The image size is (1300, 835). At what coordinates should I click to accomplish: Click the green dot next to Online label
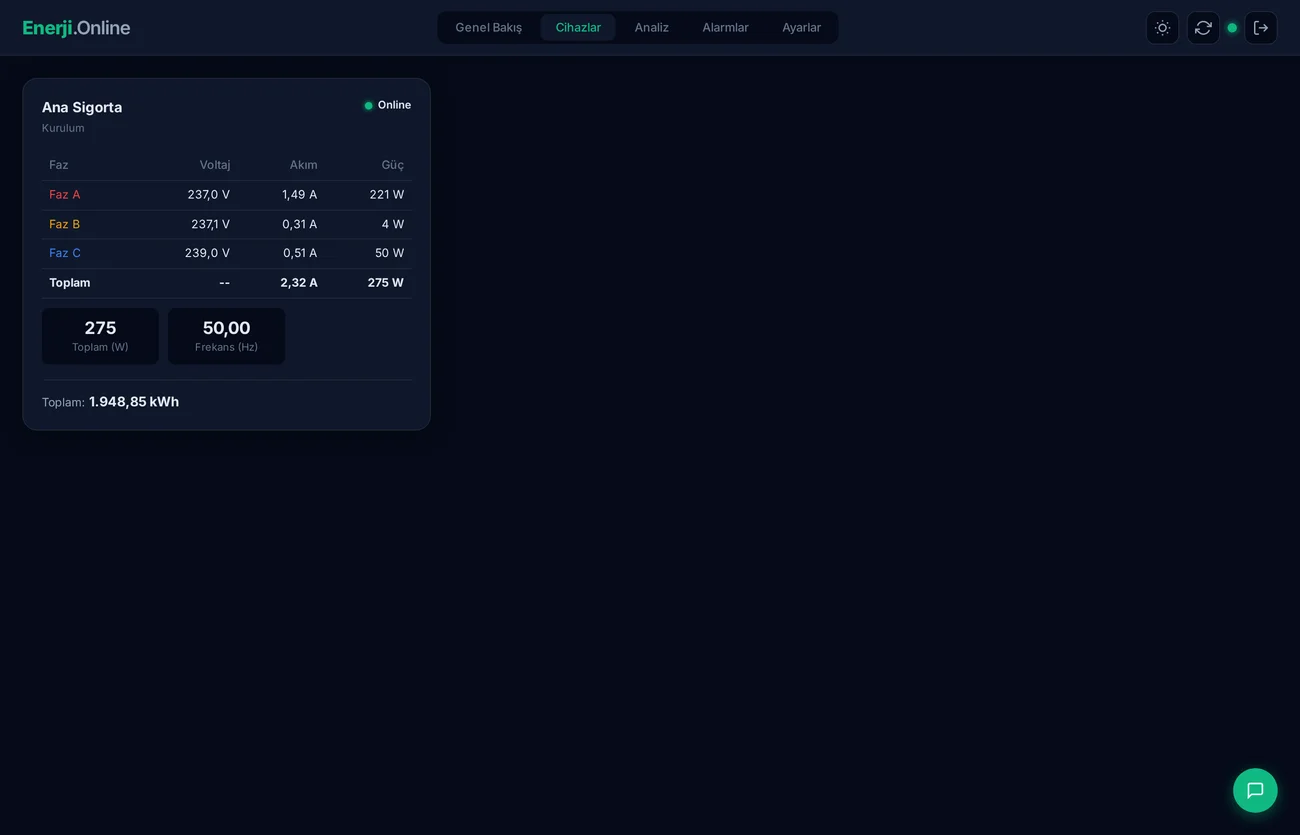point(367,104)
